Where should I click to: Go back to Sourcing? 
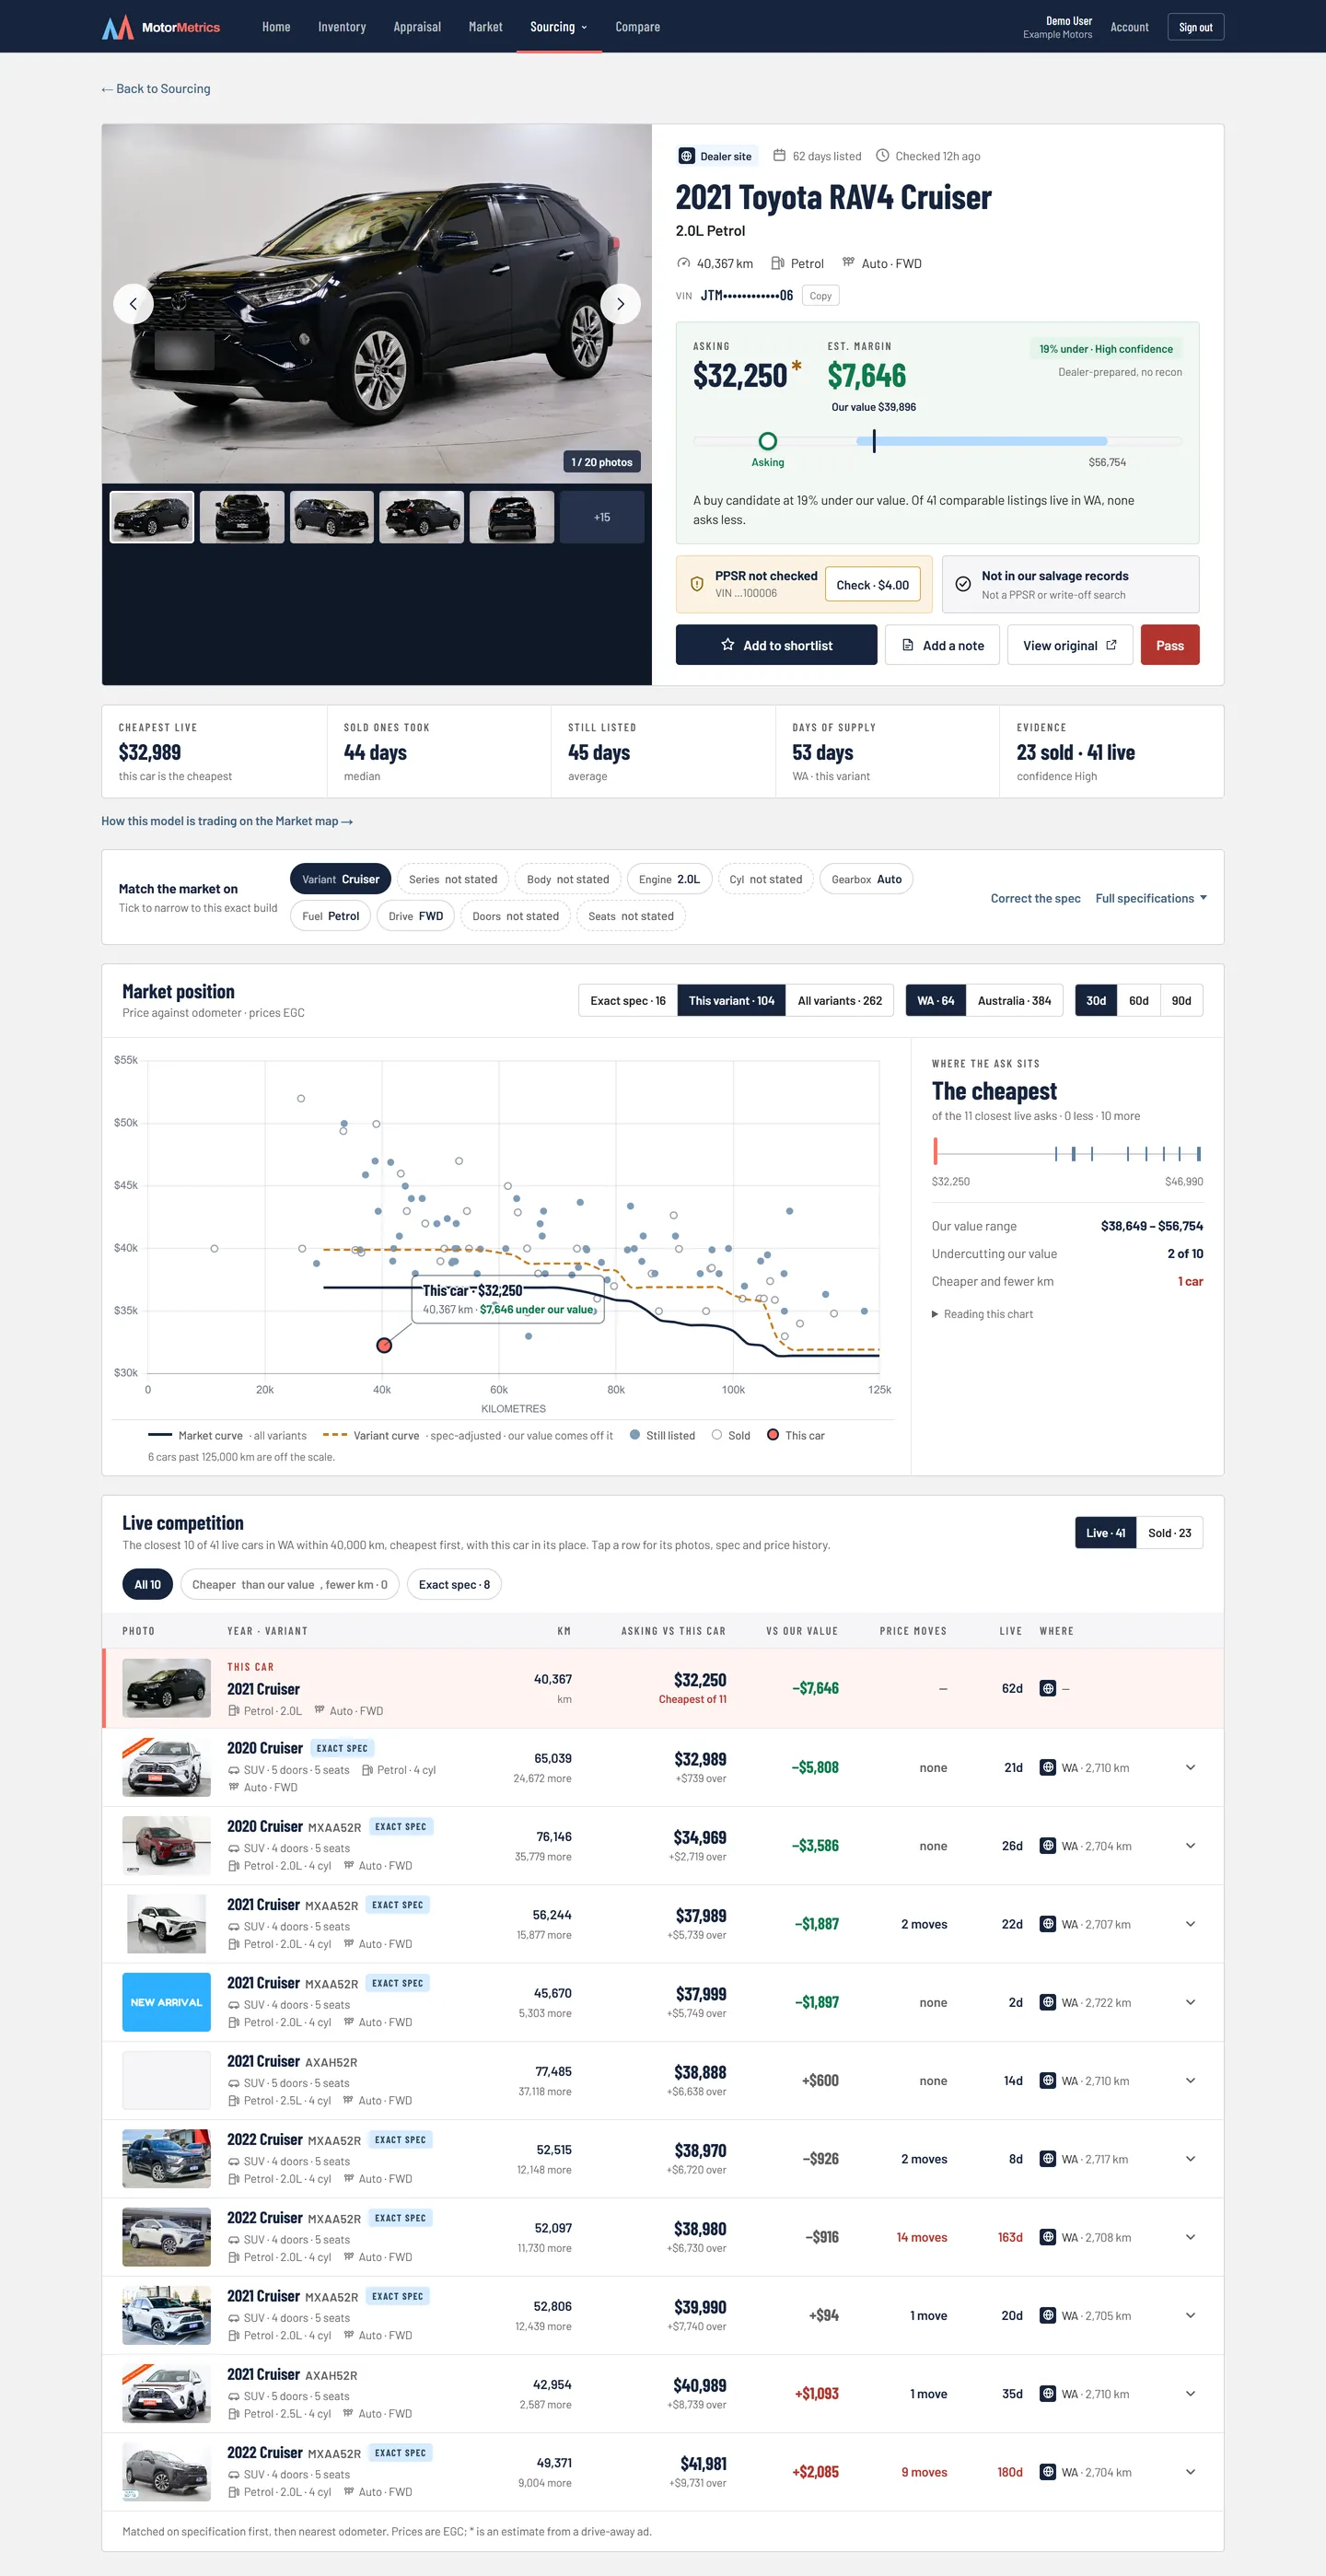click(x=156, y=89)
